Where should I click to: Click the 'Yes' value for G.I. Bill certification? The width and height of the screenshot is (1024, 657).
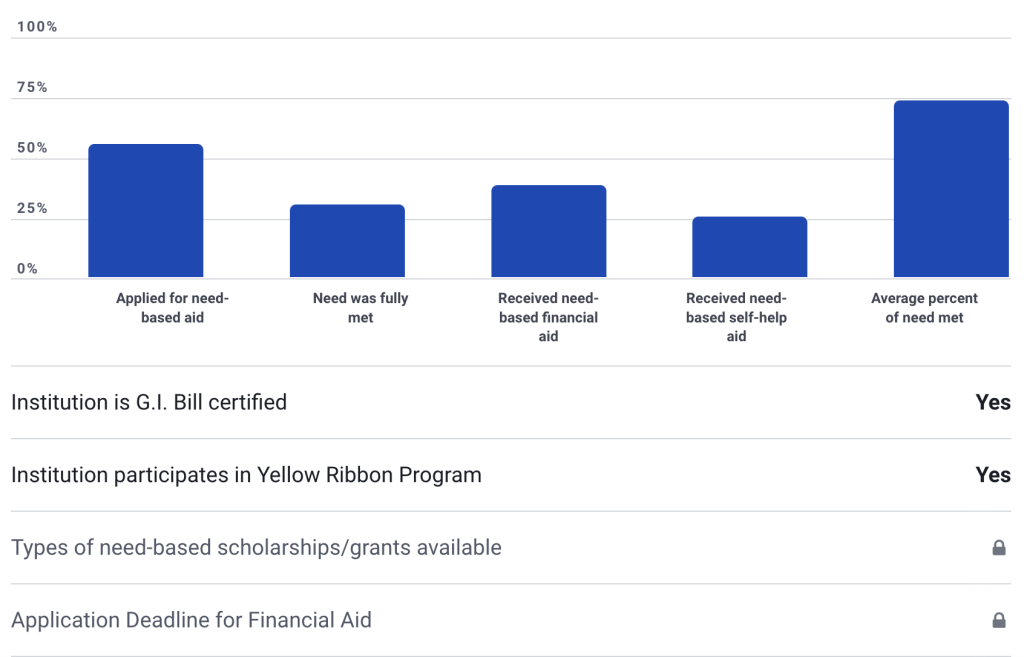tap(992, 402)
